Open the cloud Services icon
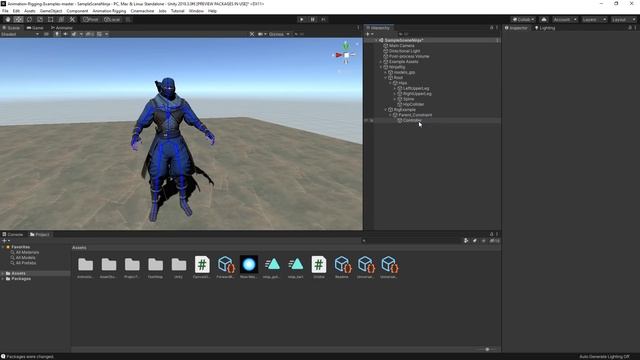640x360 pixels. [x=544, y=20]
